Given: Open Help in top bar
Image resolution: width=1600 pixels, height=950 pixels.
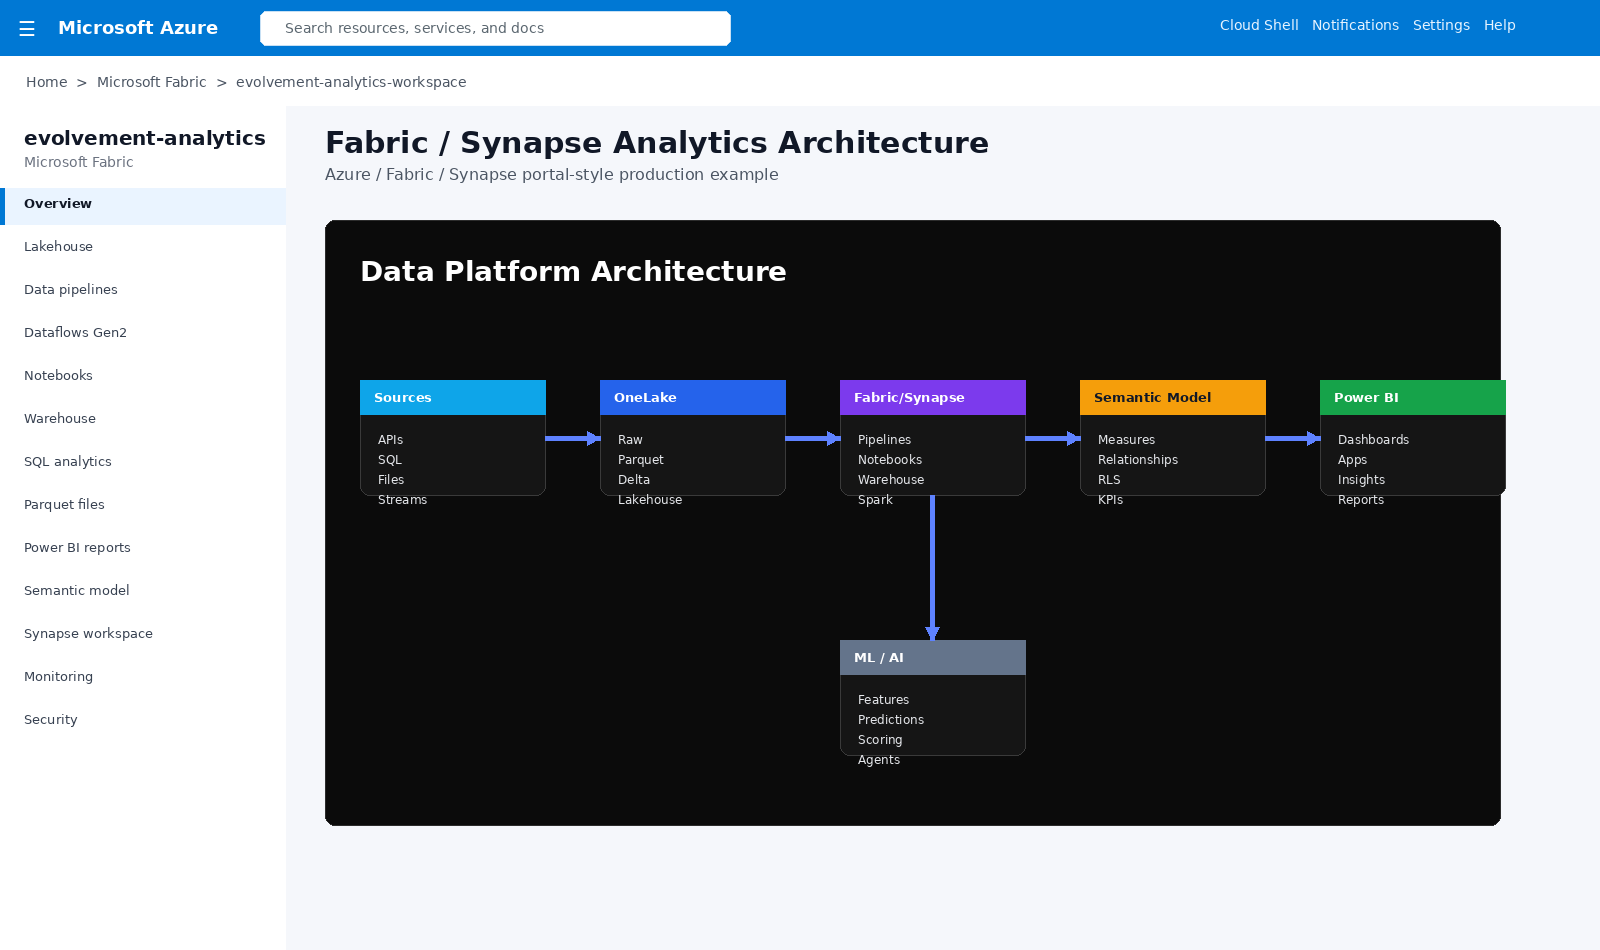Looking at the screenshot, I should (1499, 25).
